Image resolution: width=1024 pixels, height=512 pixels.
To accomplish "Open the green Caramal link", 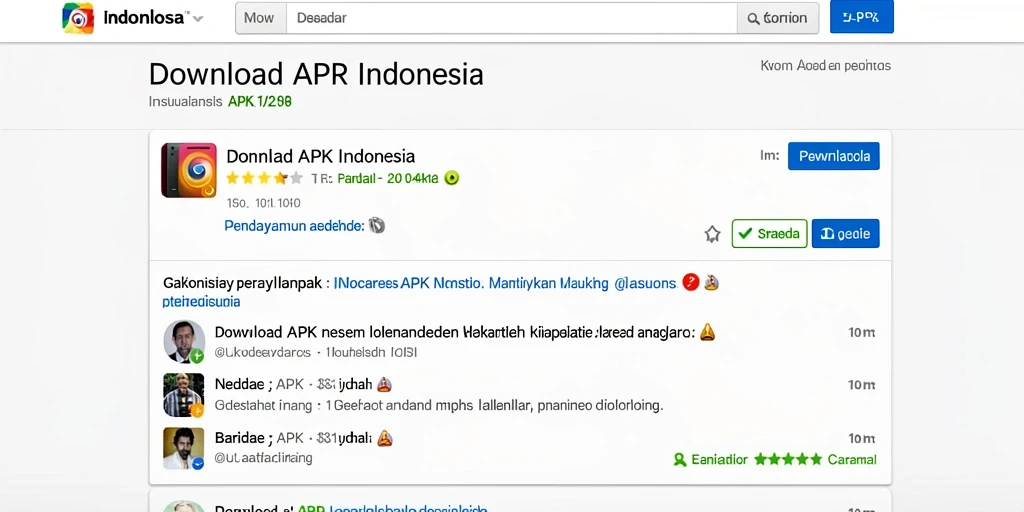I will pos(852,460).
